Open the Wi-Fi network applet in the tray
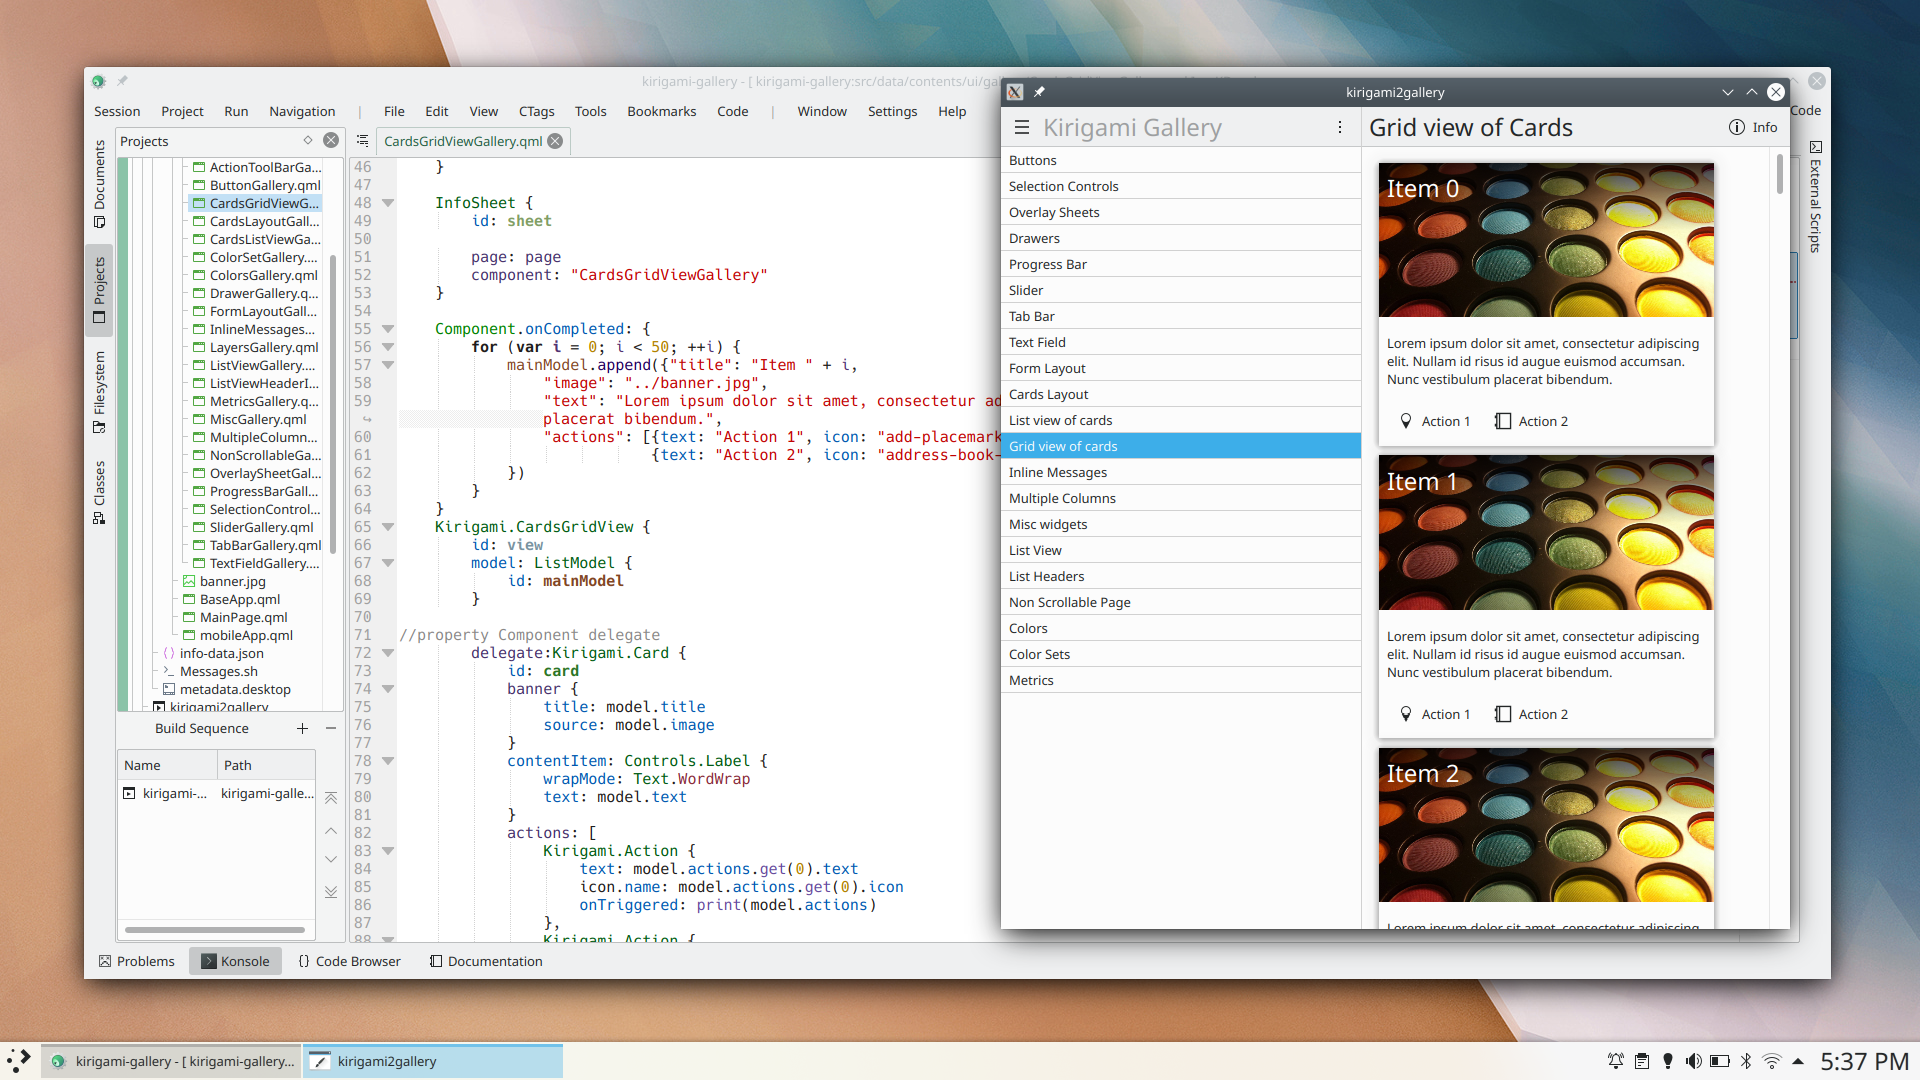Image resolution: width=1920 pixels, height=1080 pixels. 1772,1061
